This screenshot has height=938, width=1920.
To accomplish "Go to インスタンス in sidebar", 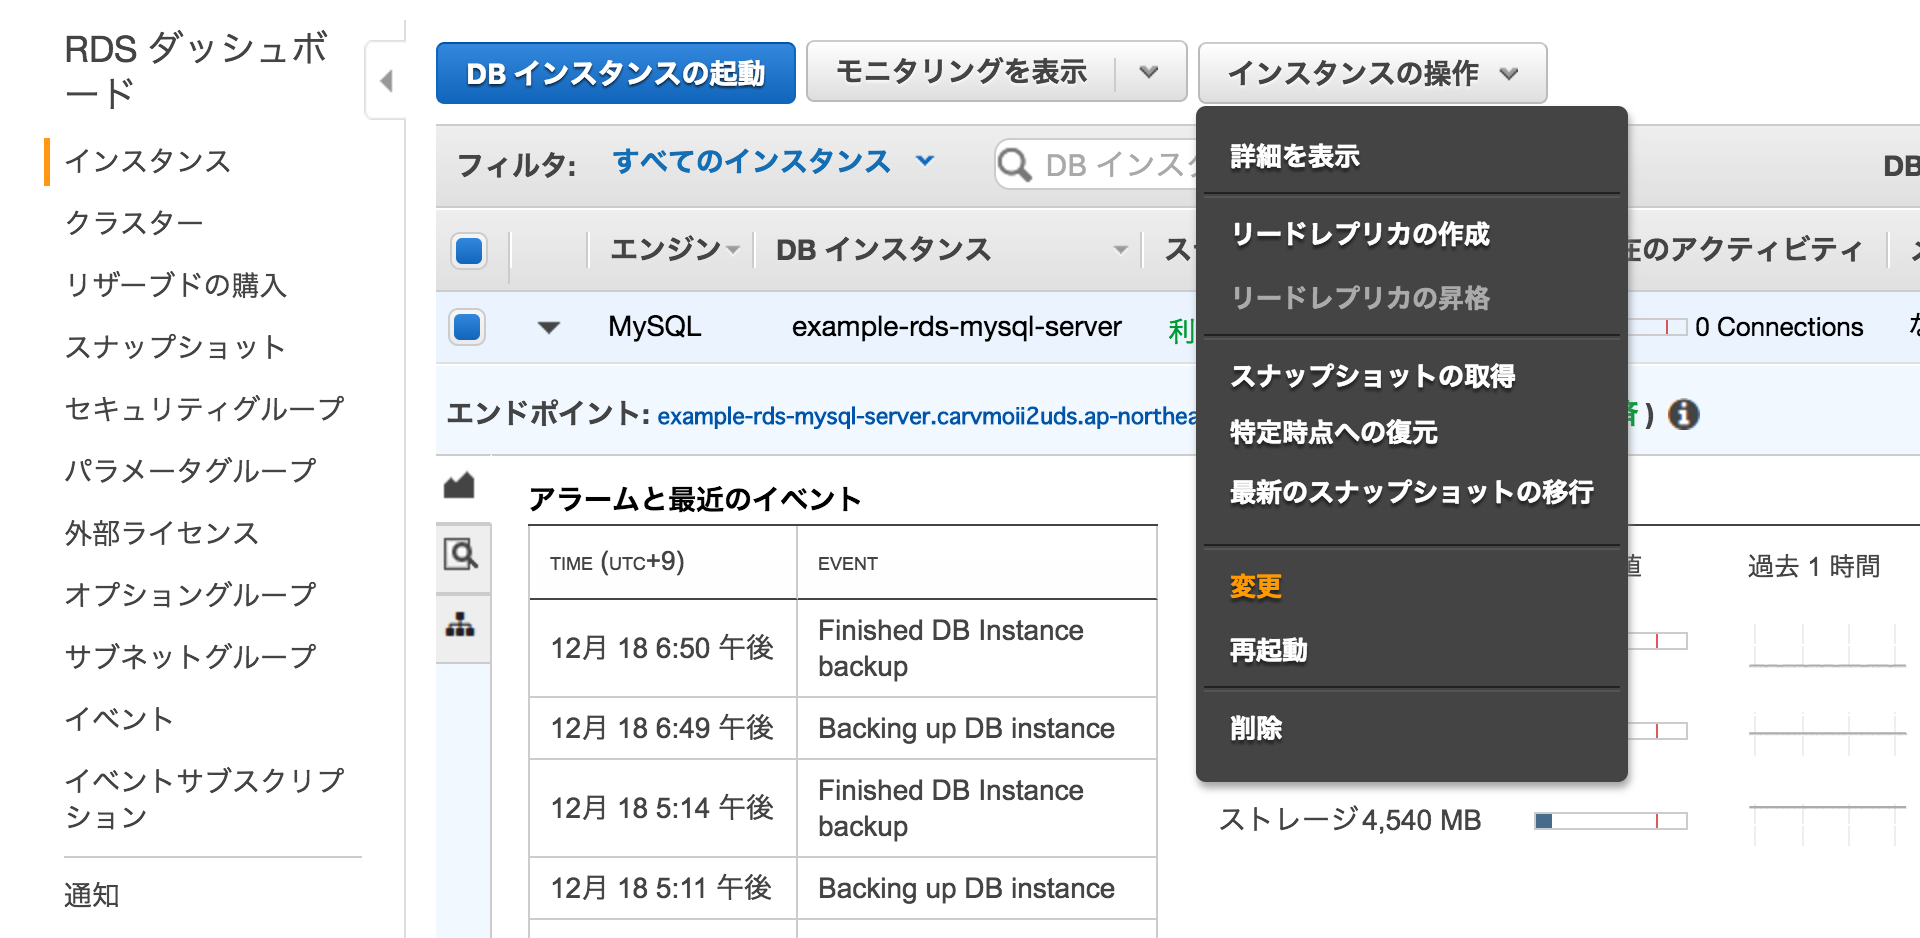I will [x=148, y=160].
